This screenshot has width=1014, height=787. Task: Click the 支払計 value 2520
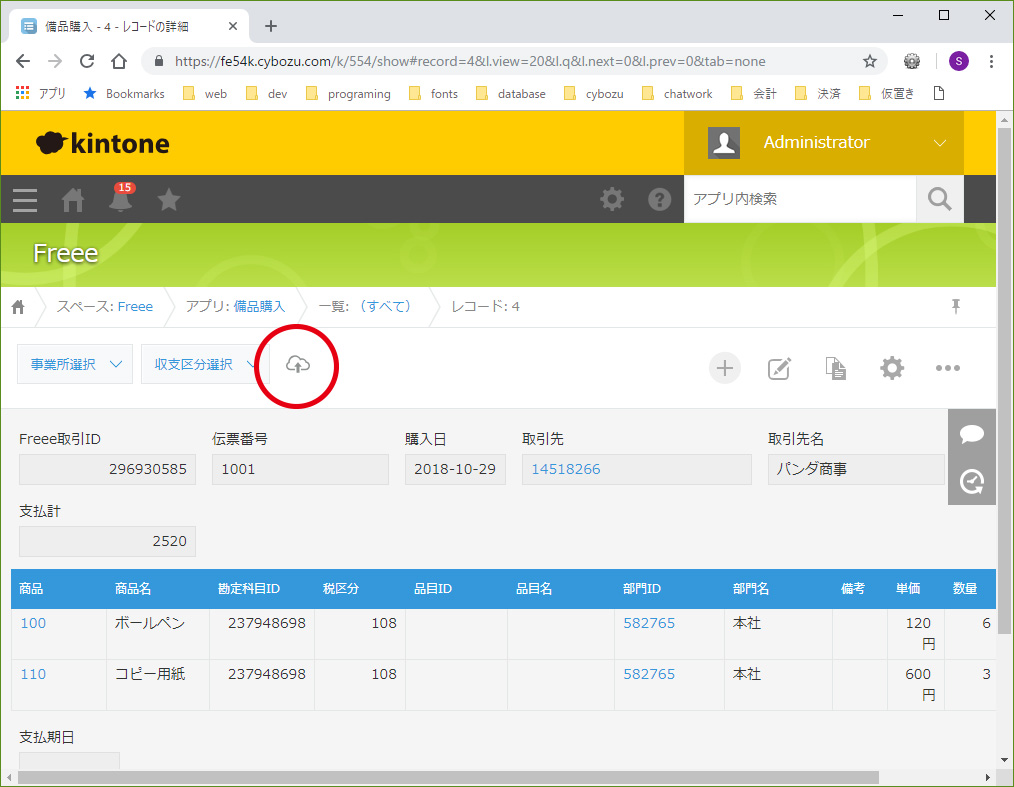(x=107, y=541)
